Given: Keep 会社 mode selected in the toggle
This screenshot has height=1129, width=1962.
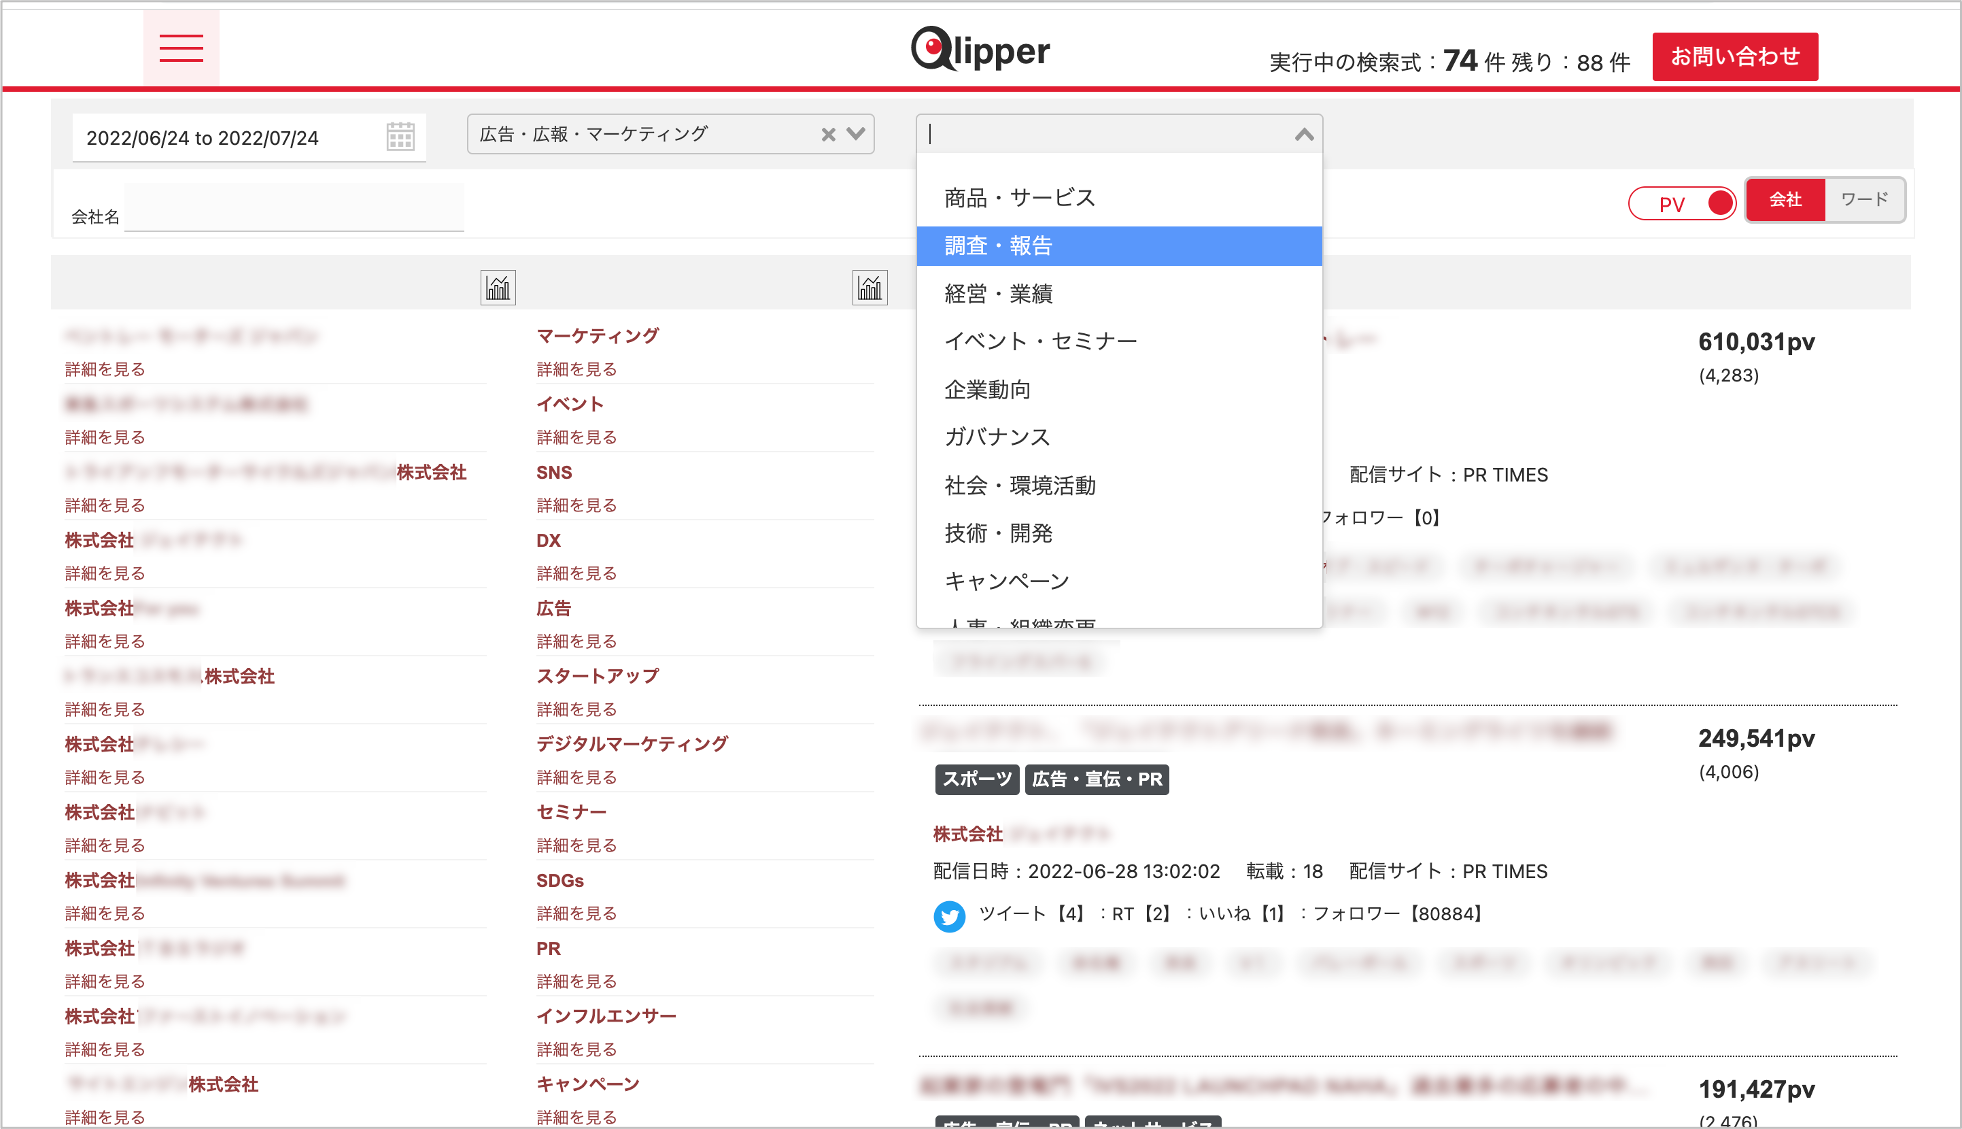Looking at the screenshot, I should [x=1786, y=199].
